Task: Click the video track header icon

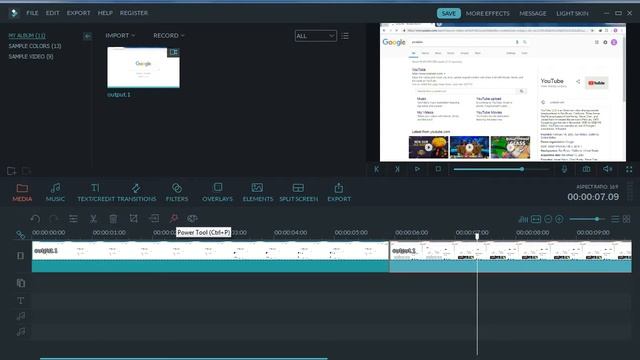Action: pos(20,256)
